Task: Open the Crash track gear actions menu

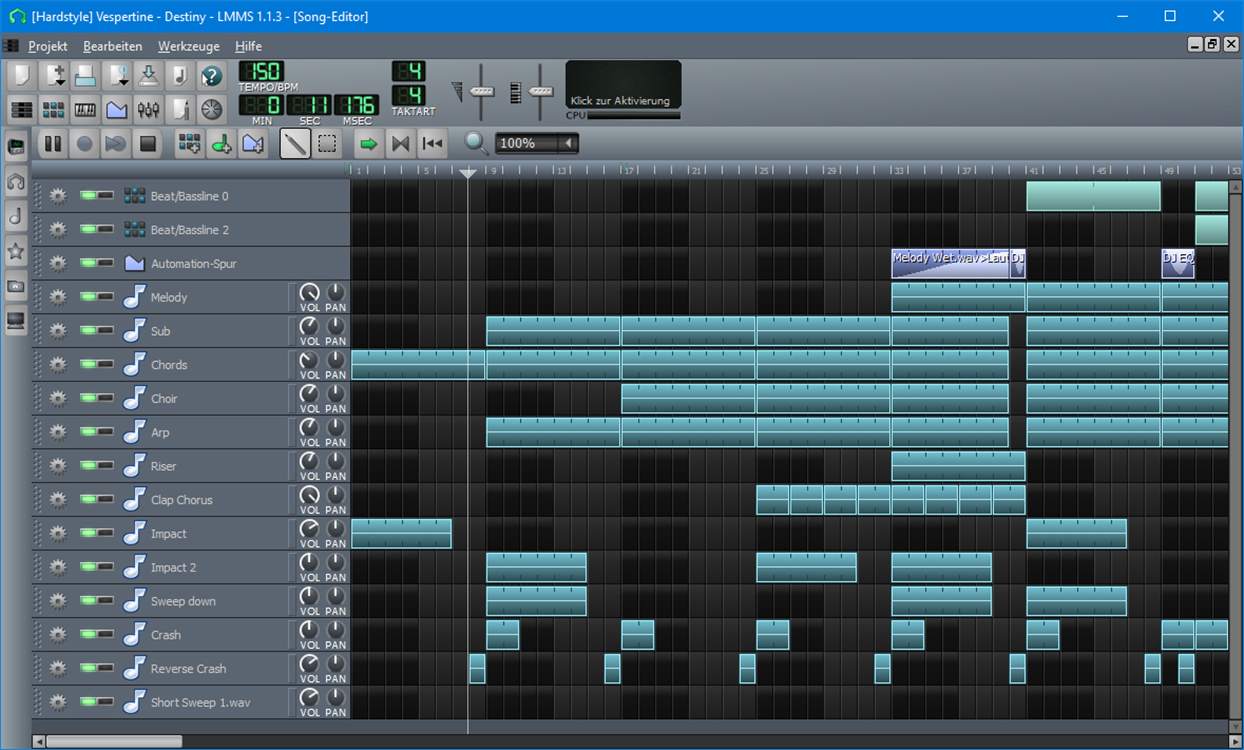Action: [x=58, y=634]
